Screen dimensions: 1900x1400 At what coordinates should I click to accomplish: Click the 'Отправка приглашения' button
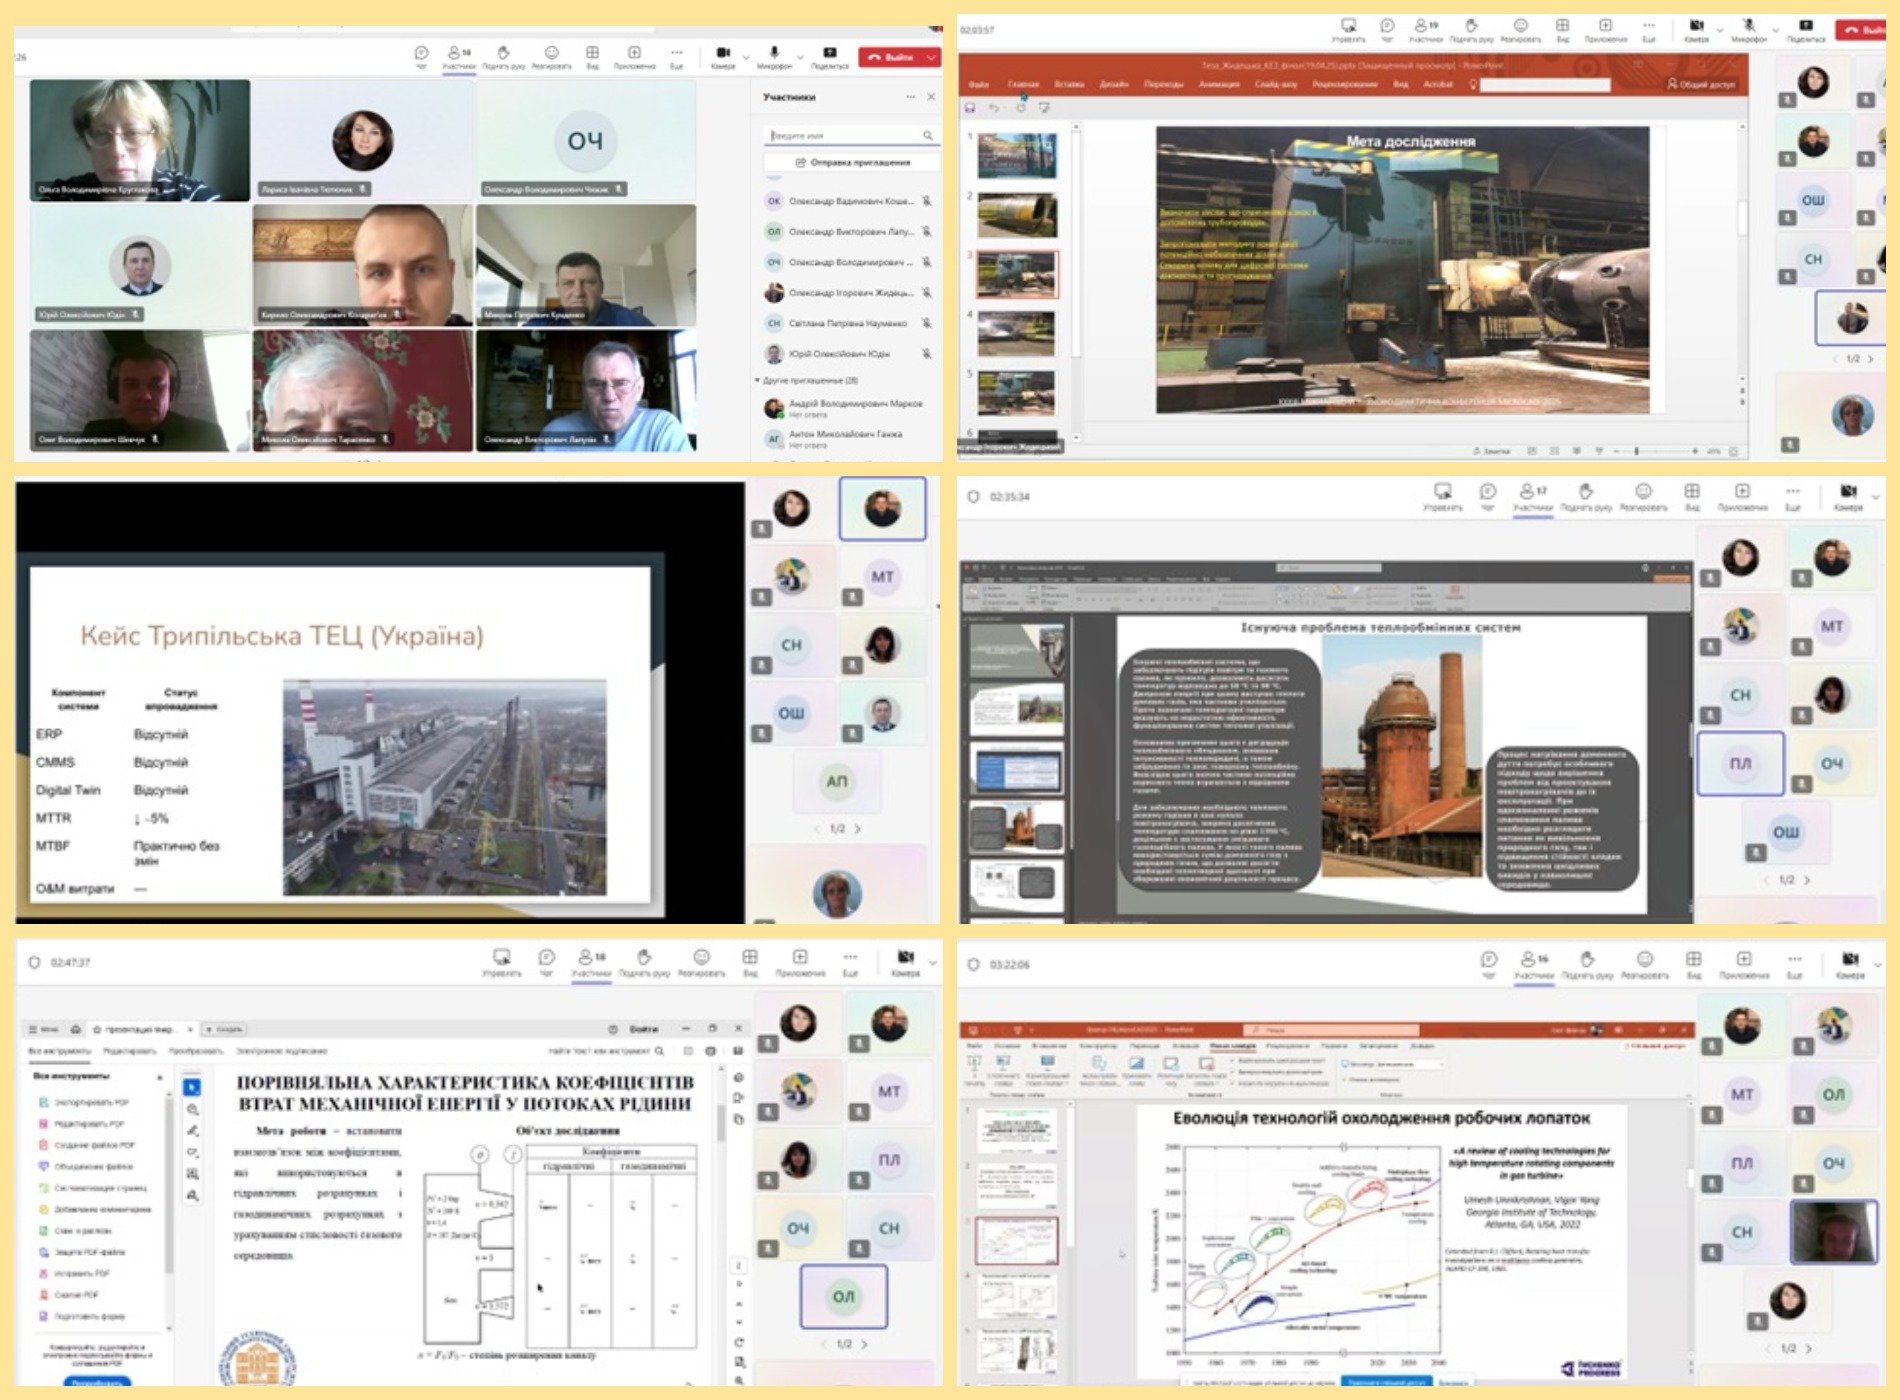pyautogui.click(x=852, y=162)
